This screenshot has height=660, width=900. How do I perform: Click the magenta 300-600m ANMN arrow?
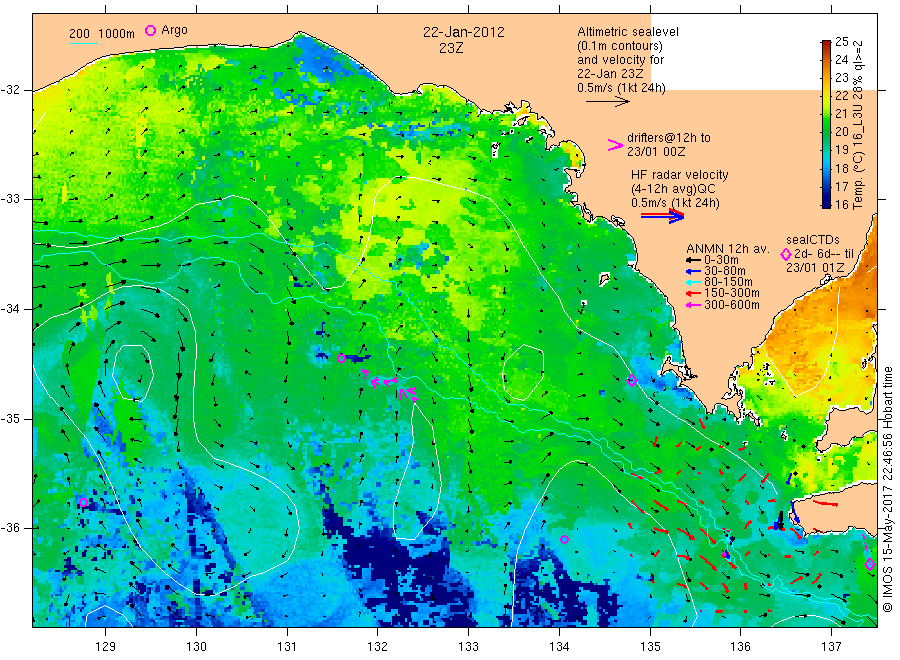pyautogui.click(x=693, y=305)
